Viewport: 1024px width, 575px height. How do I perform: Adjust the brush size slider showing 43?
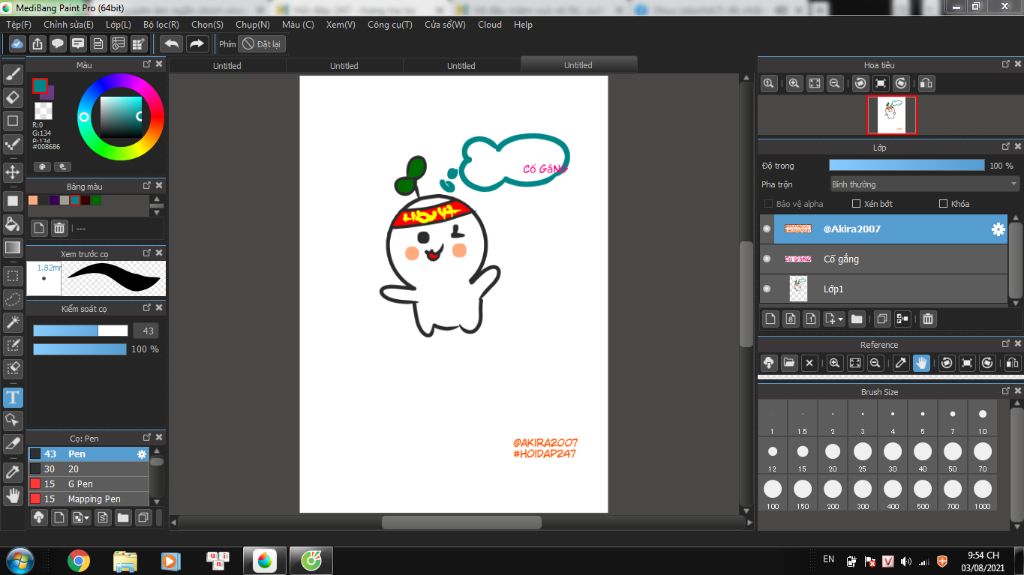(x=80, y=331)
